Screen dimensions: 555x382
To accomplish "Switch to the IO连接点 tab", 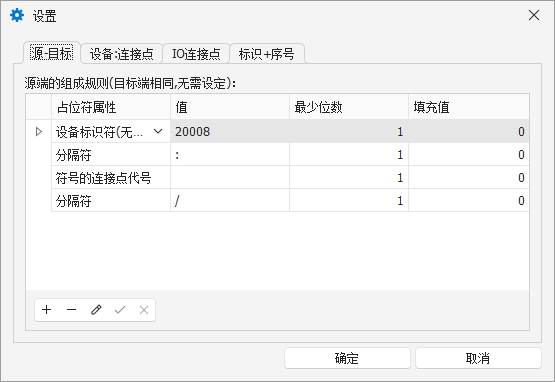I will click(196, 54).
